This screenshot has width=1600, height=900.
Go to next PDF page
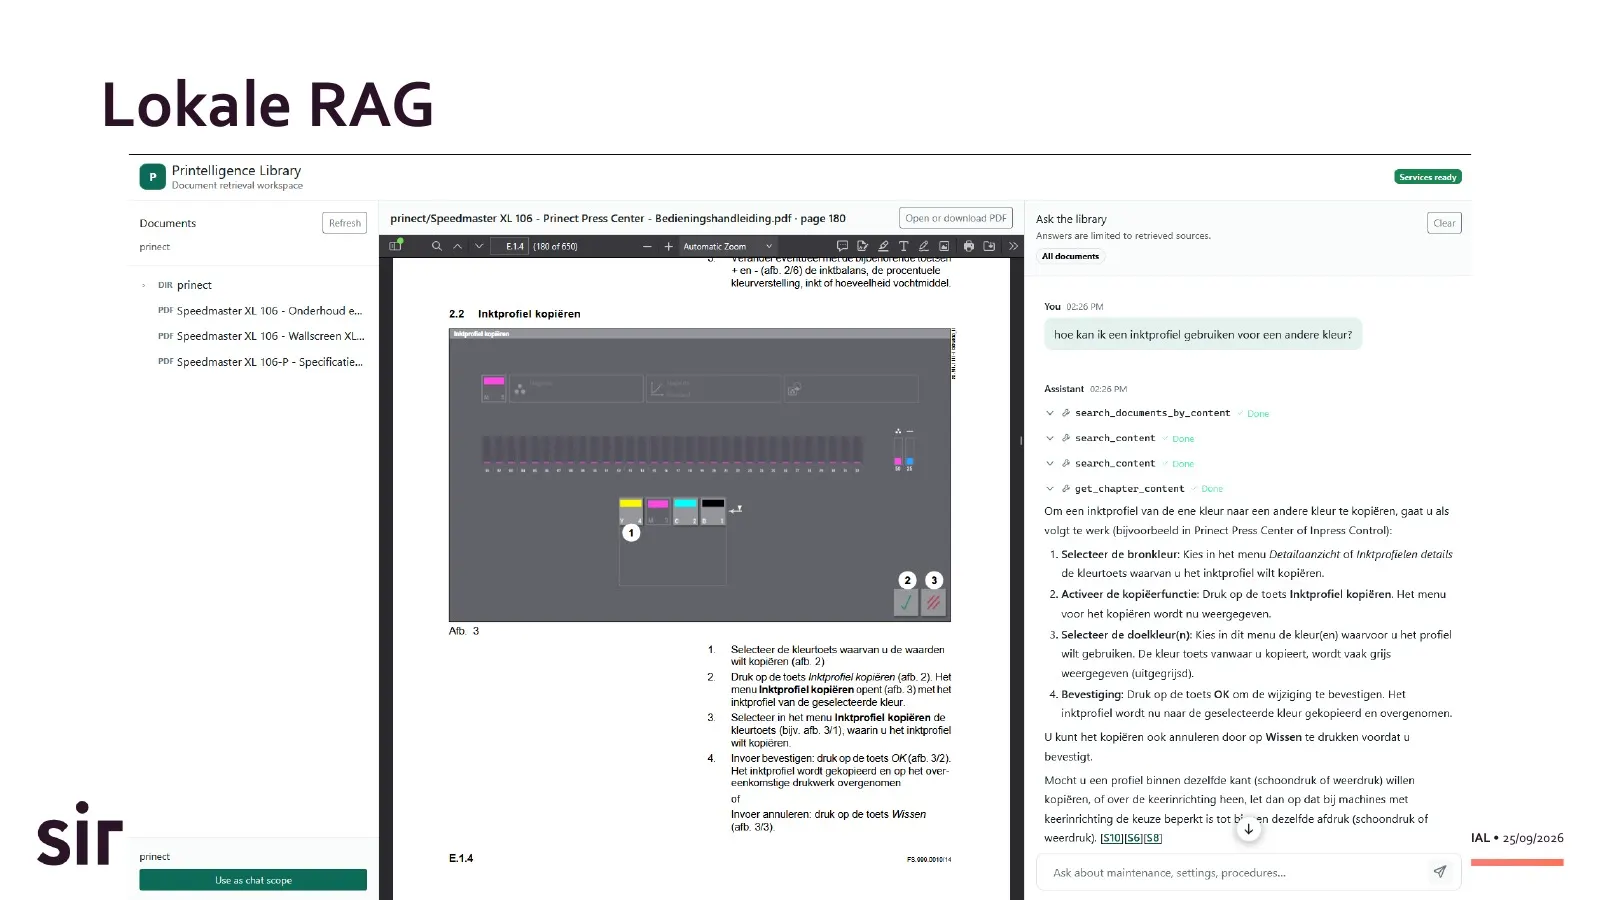click(x=479, y=246)
